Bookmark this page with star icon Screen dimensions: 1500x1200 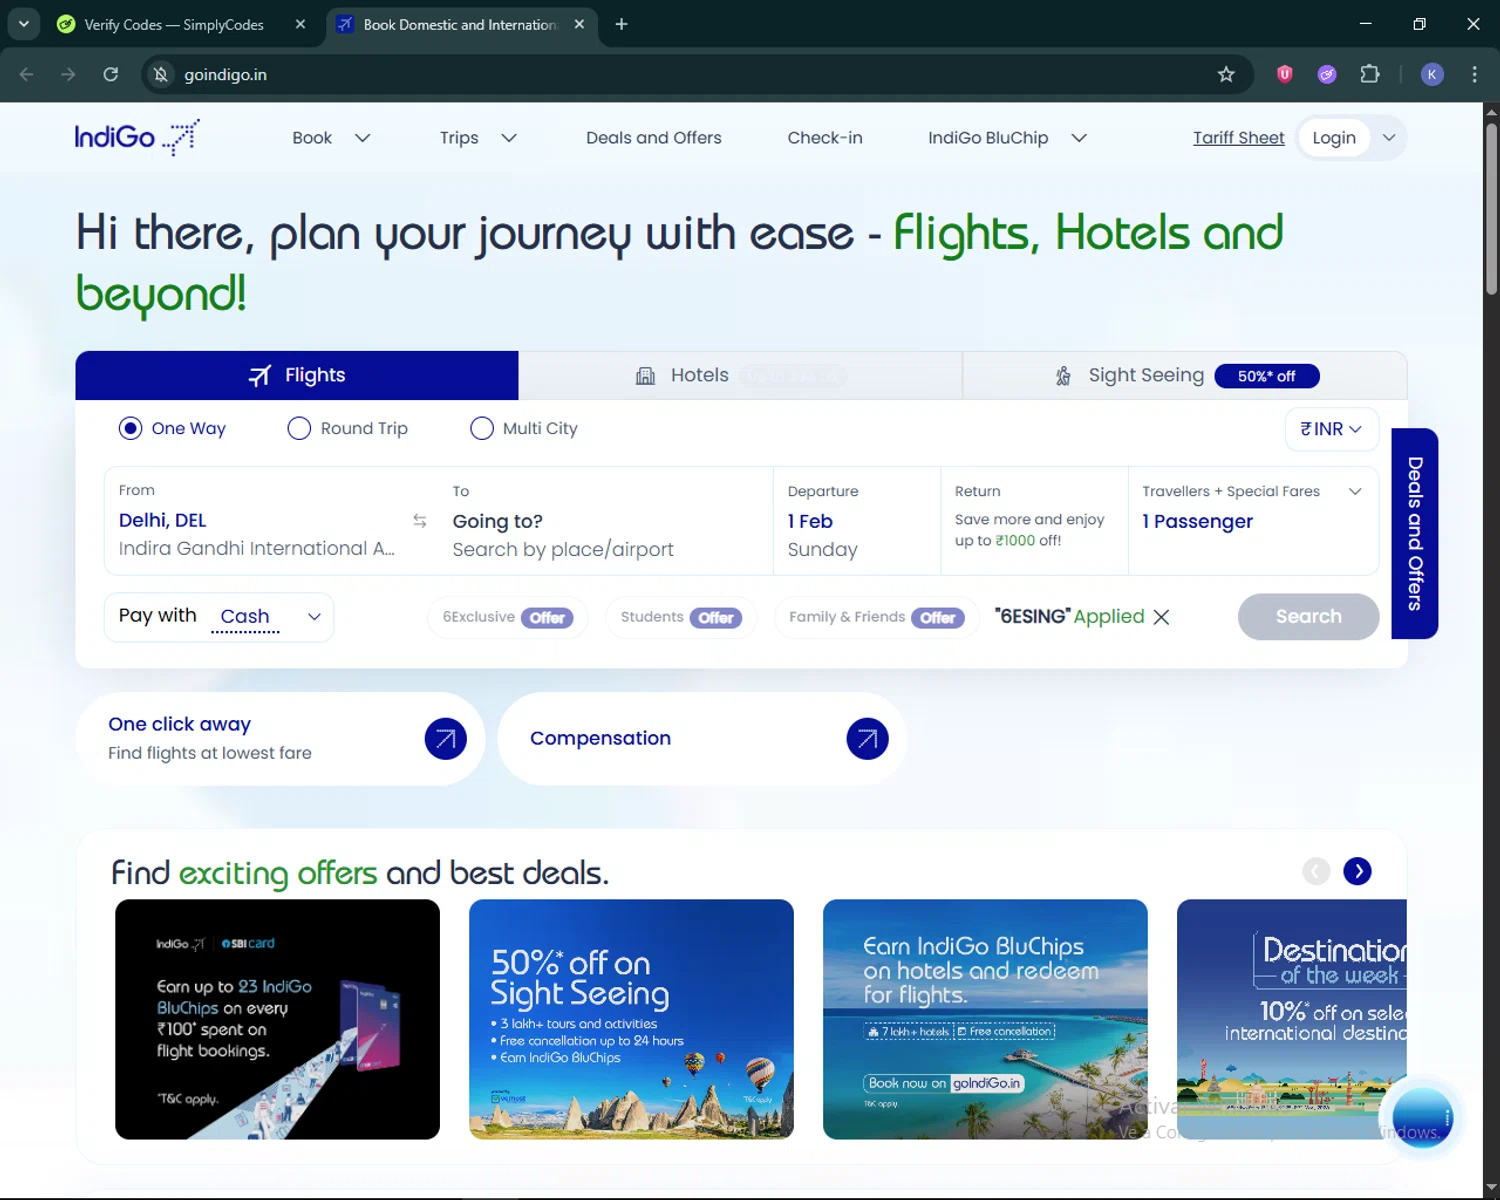[1226, 74]
